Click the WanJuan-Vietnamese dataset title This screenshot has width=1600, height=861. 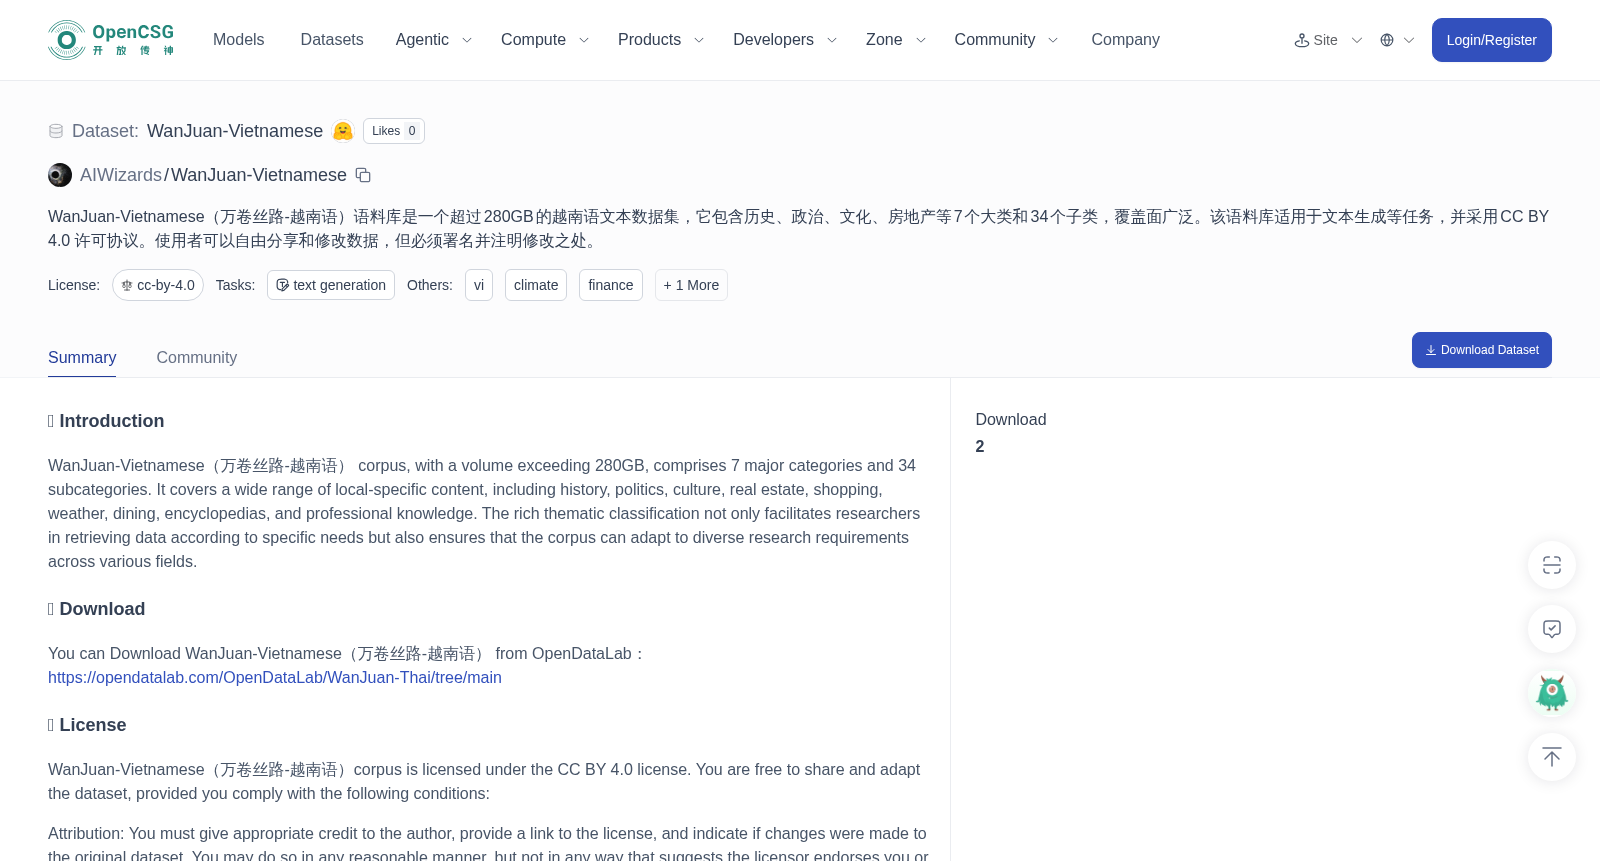coord(235,131)
